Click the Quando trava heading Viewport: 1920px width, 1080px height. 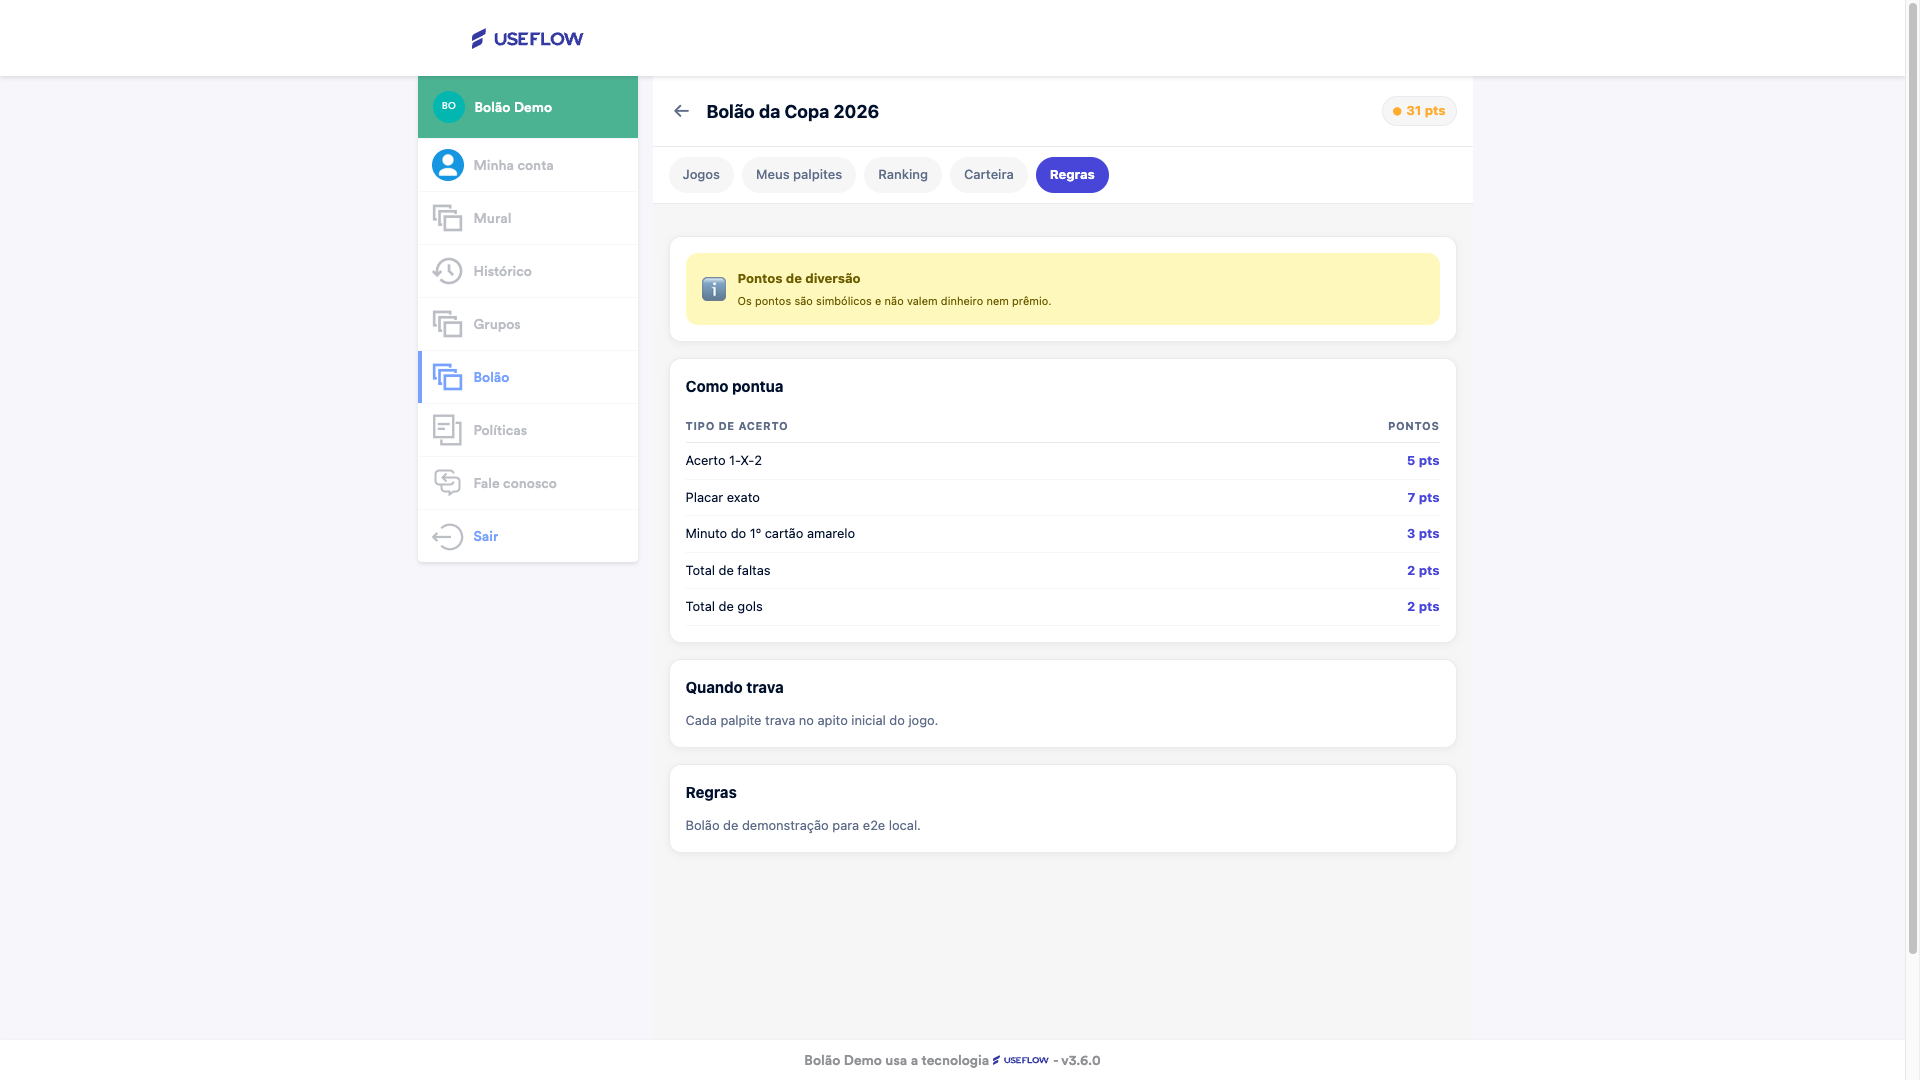734,688
